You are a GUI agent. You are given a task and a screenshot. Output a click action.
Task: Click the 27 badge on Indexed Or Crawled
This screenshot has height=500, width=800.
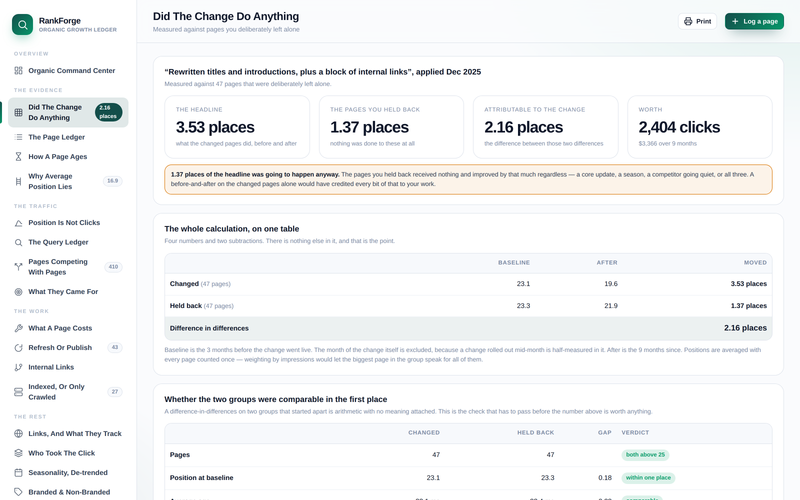point(115,392)
